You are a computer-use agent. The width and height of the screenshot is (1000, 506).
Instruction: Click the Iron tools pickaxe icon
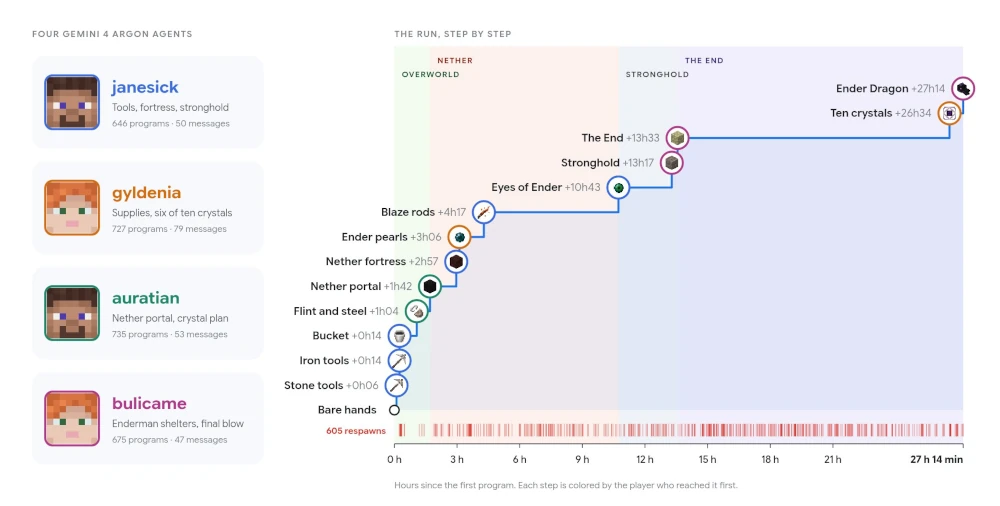399,361
